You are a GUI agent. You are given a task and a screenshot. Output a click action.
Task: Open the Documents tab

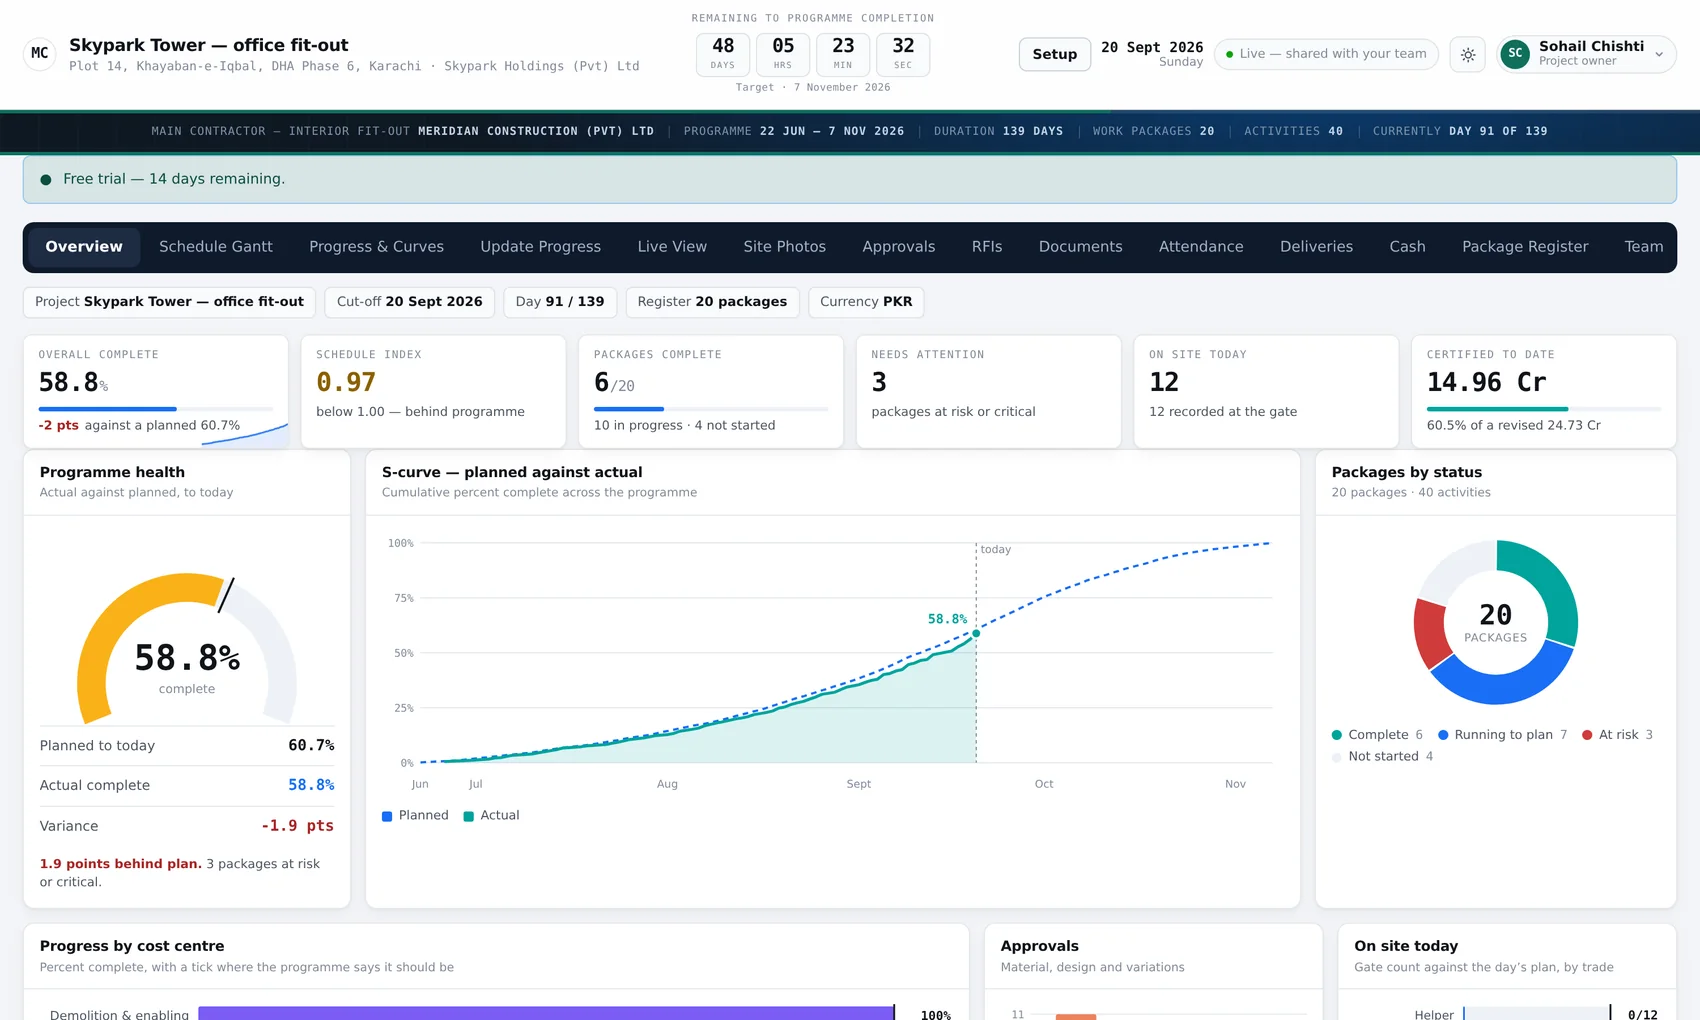point(1080,247)
